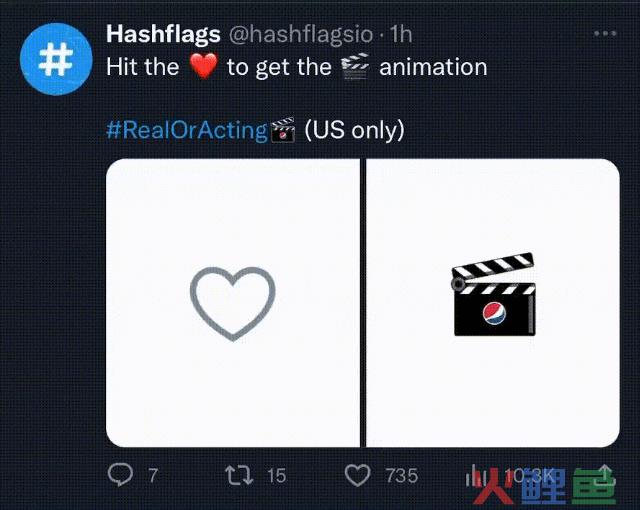Screen dimensions: 640x510
Task: Open the three-dot more options menu
Action: (605, 33)
